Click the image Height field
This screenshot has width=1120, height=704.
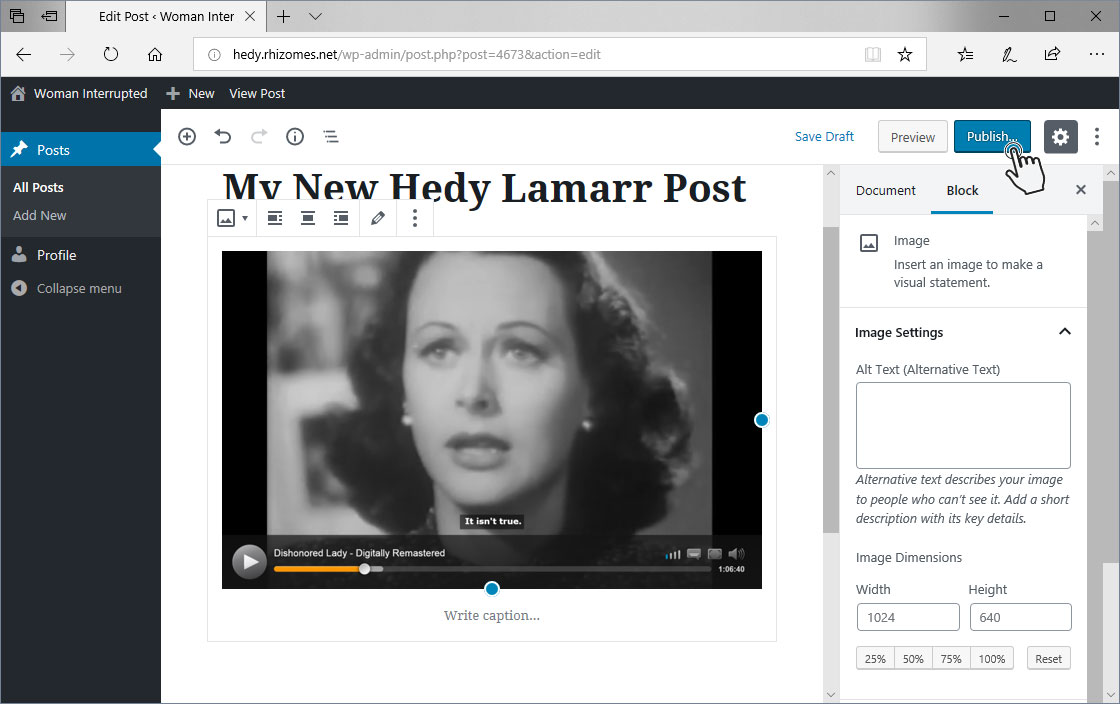coord(1021,618)
